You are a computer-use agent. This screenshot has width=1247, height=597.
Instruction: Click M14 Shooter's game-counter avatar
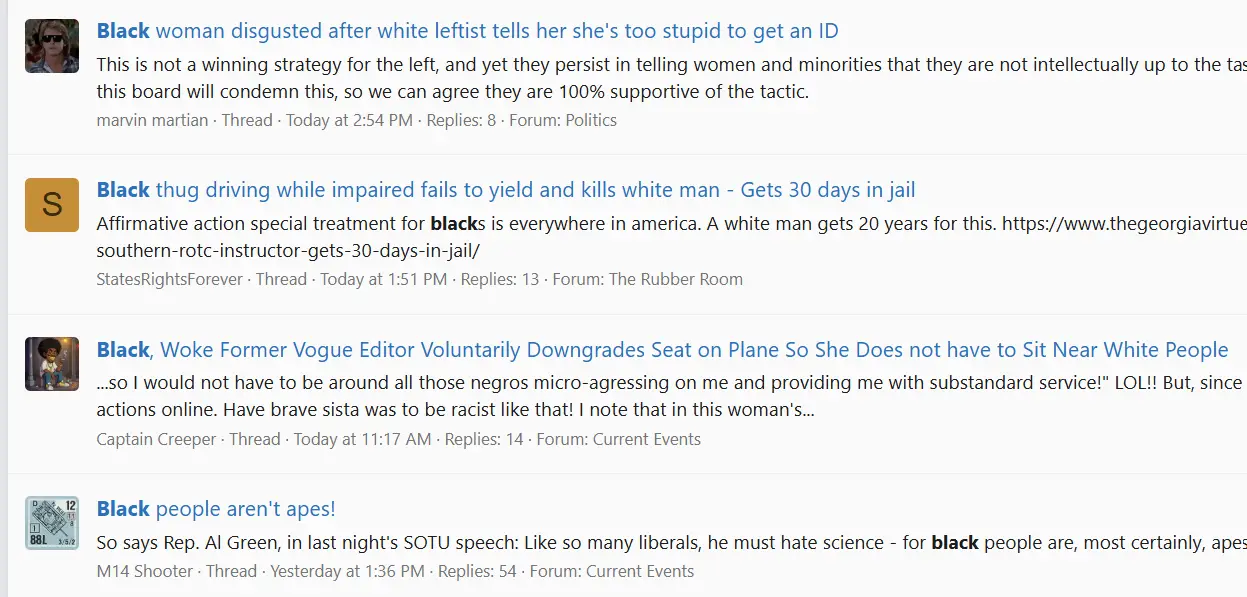tap(52, 523)
